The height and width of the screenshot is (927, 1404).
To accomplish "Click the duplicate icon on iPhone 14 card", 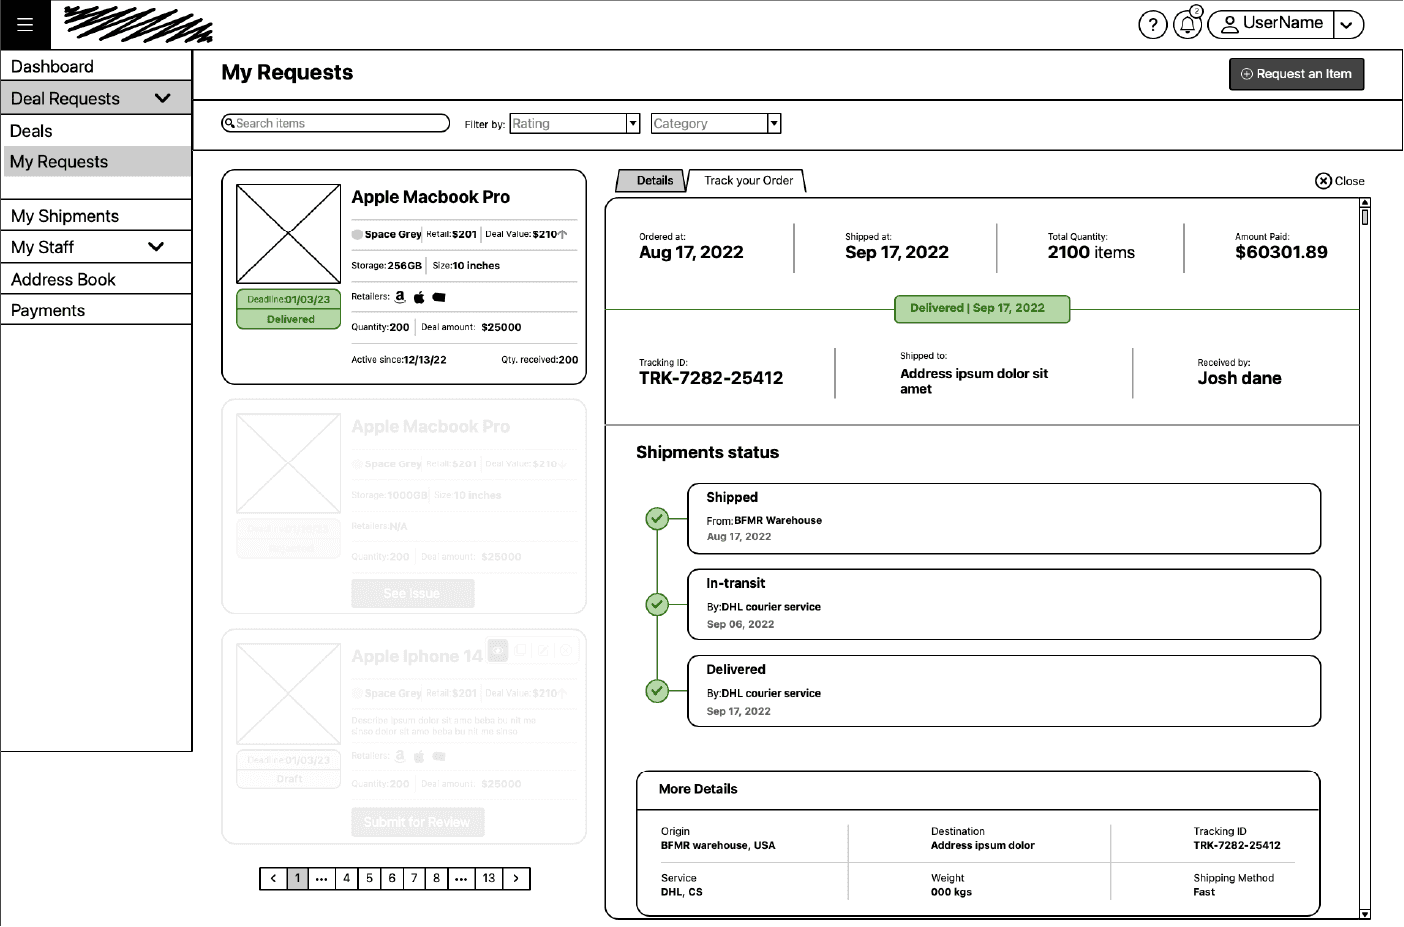I will click(x=521, y=650).
